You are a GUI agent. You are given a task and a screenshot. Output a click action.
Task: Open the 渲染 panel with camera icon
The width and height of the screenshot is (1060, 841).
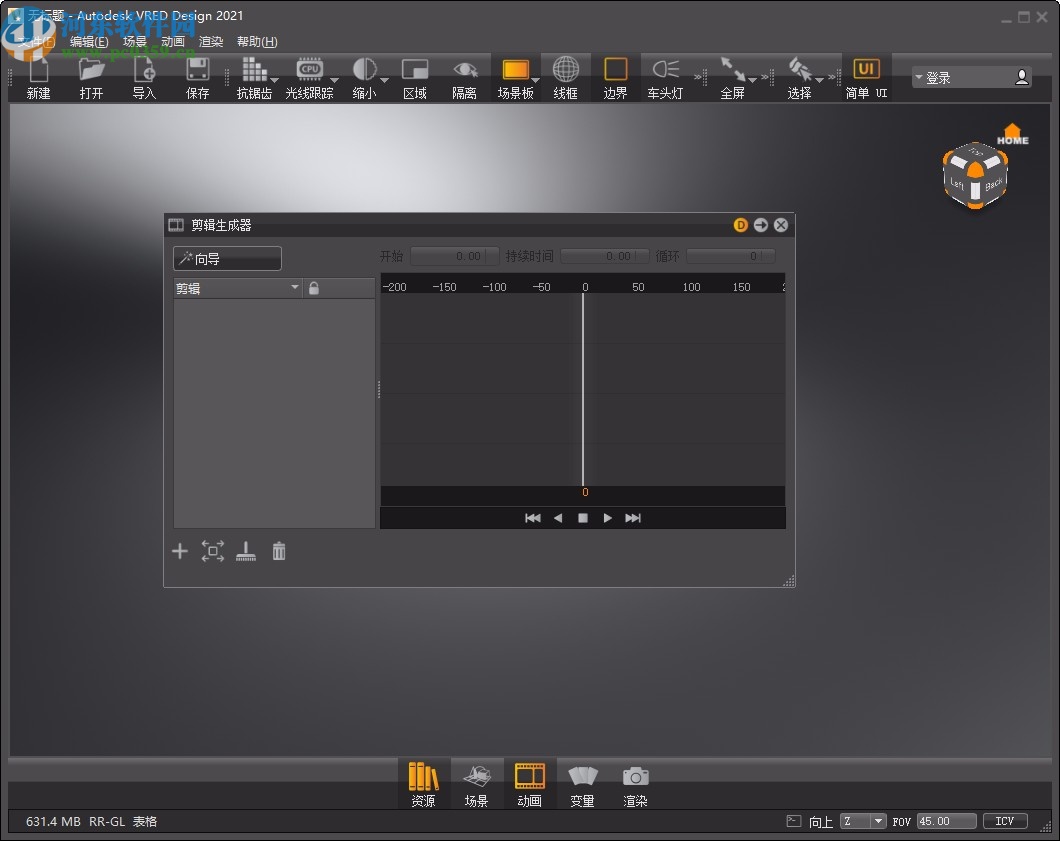click(636, 783)
